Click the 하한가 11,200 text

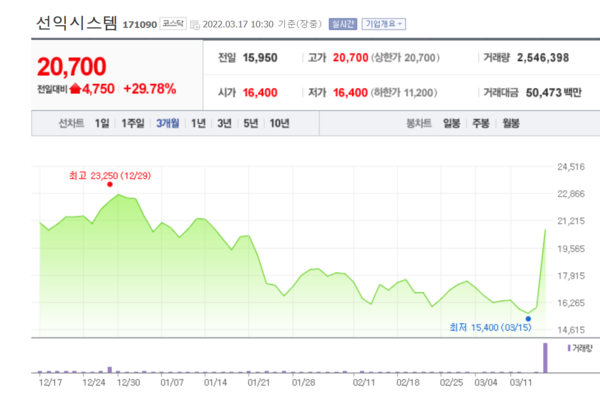pos(404,93)
